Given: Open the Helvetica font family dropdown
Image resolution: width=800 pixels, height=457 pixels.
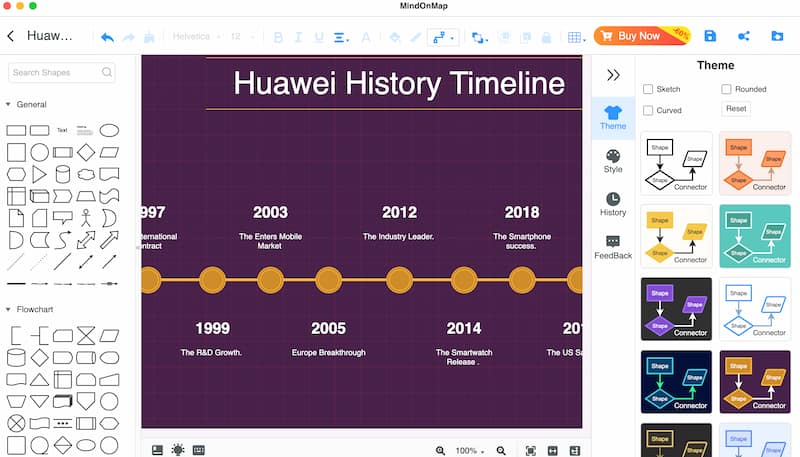Looking at the screenshot, I should (x=196, y=37).
